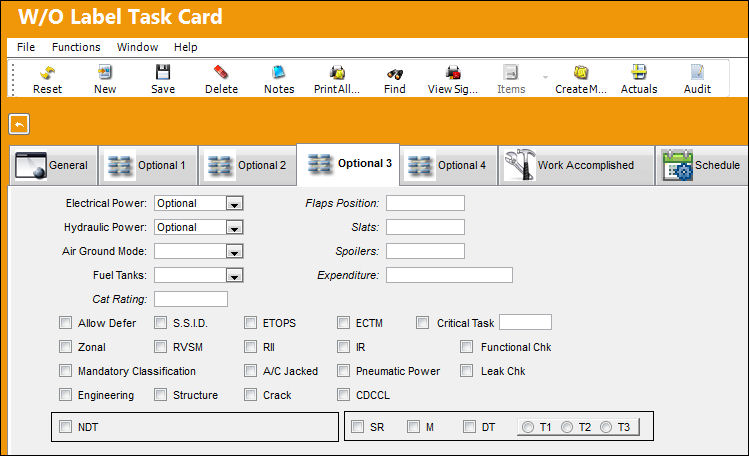This screenshot has width=749, height=456.
Task: Open the Help menu
Action: click(x=185, y=47)
